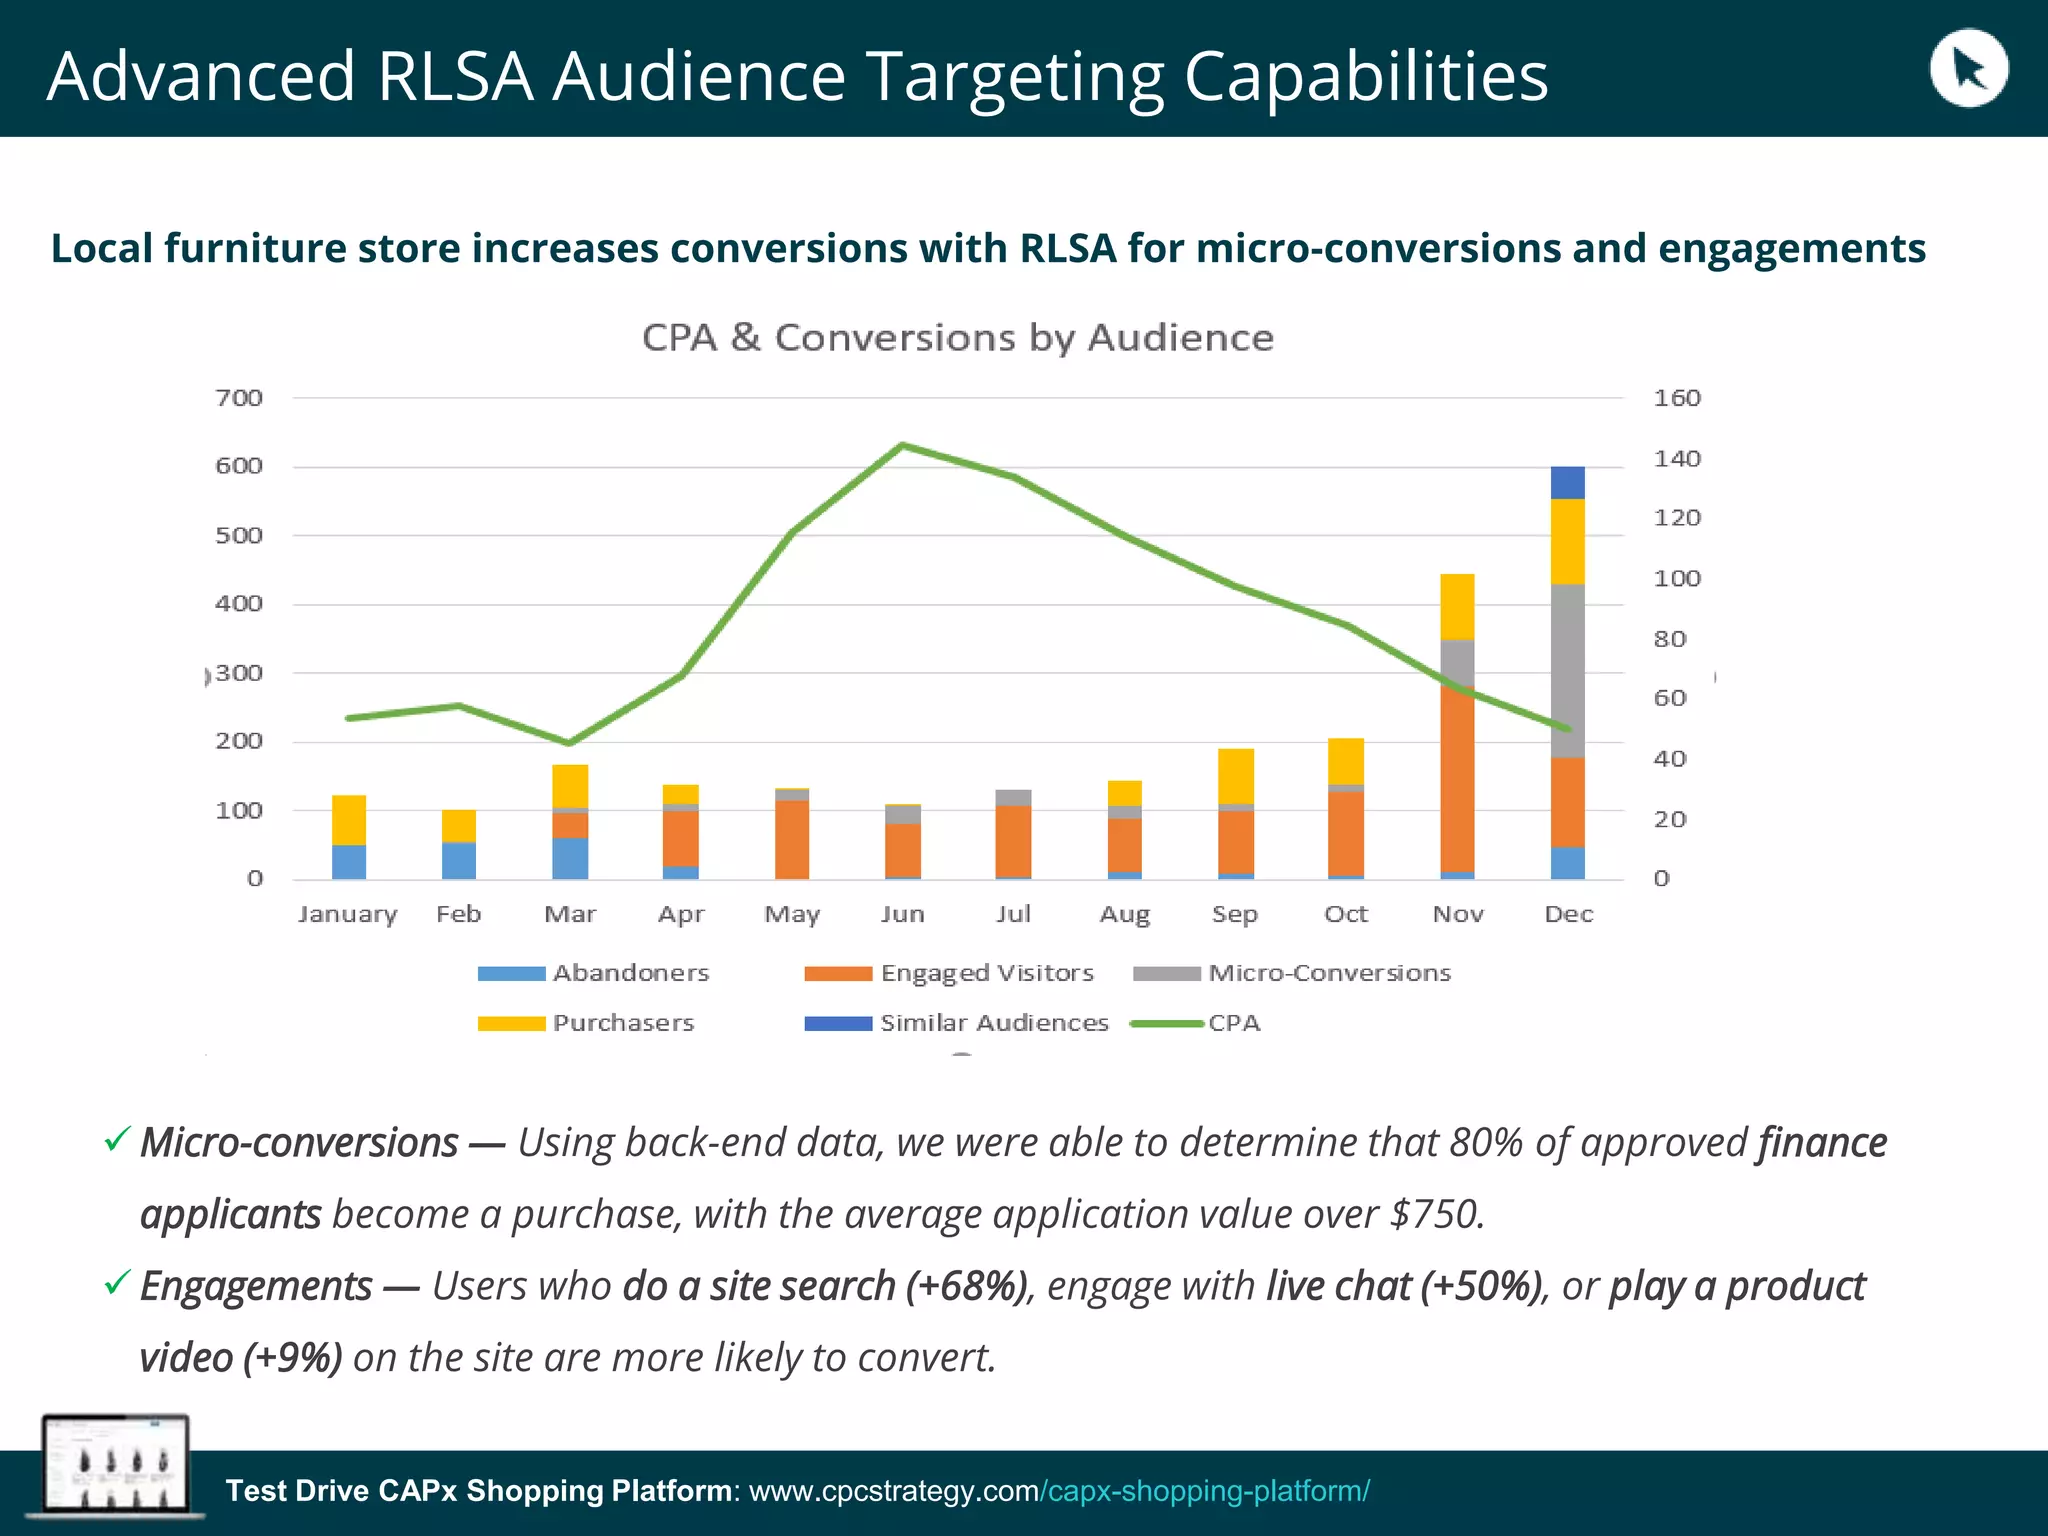This screenshot has width=2048, height=1536.
Task: Click the Advanced RLSA Audience Targeting heading
Action: click(x=797, y=76)
